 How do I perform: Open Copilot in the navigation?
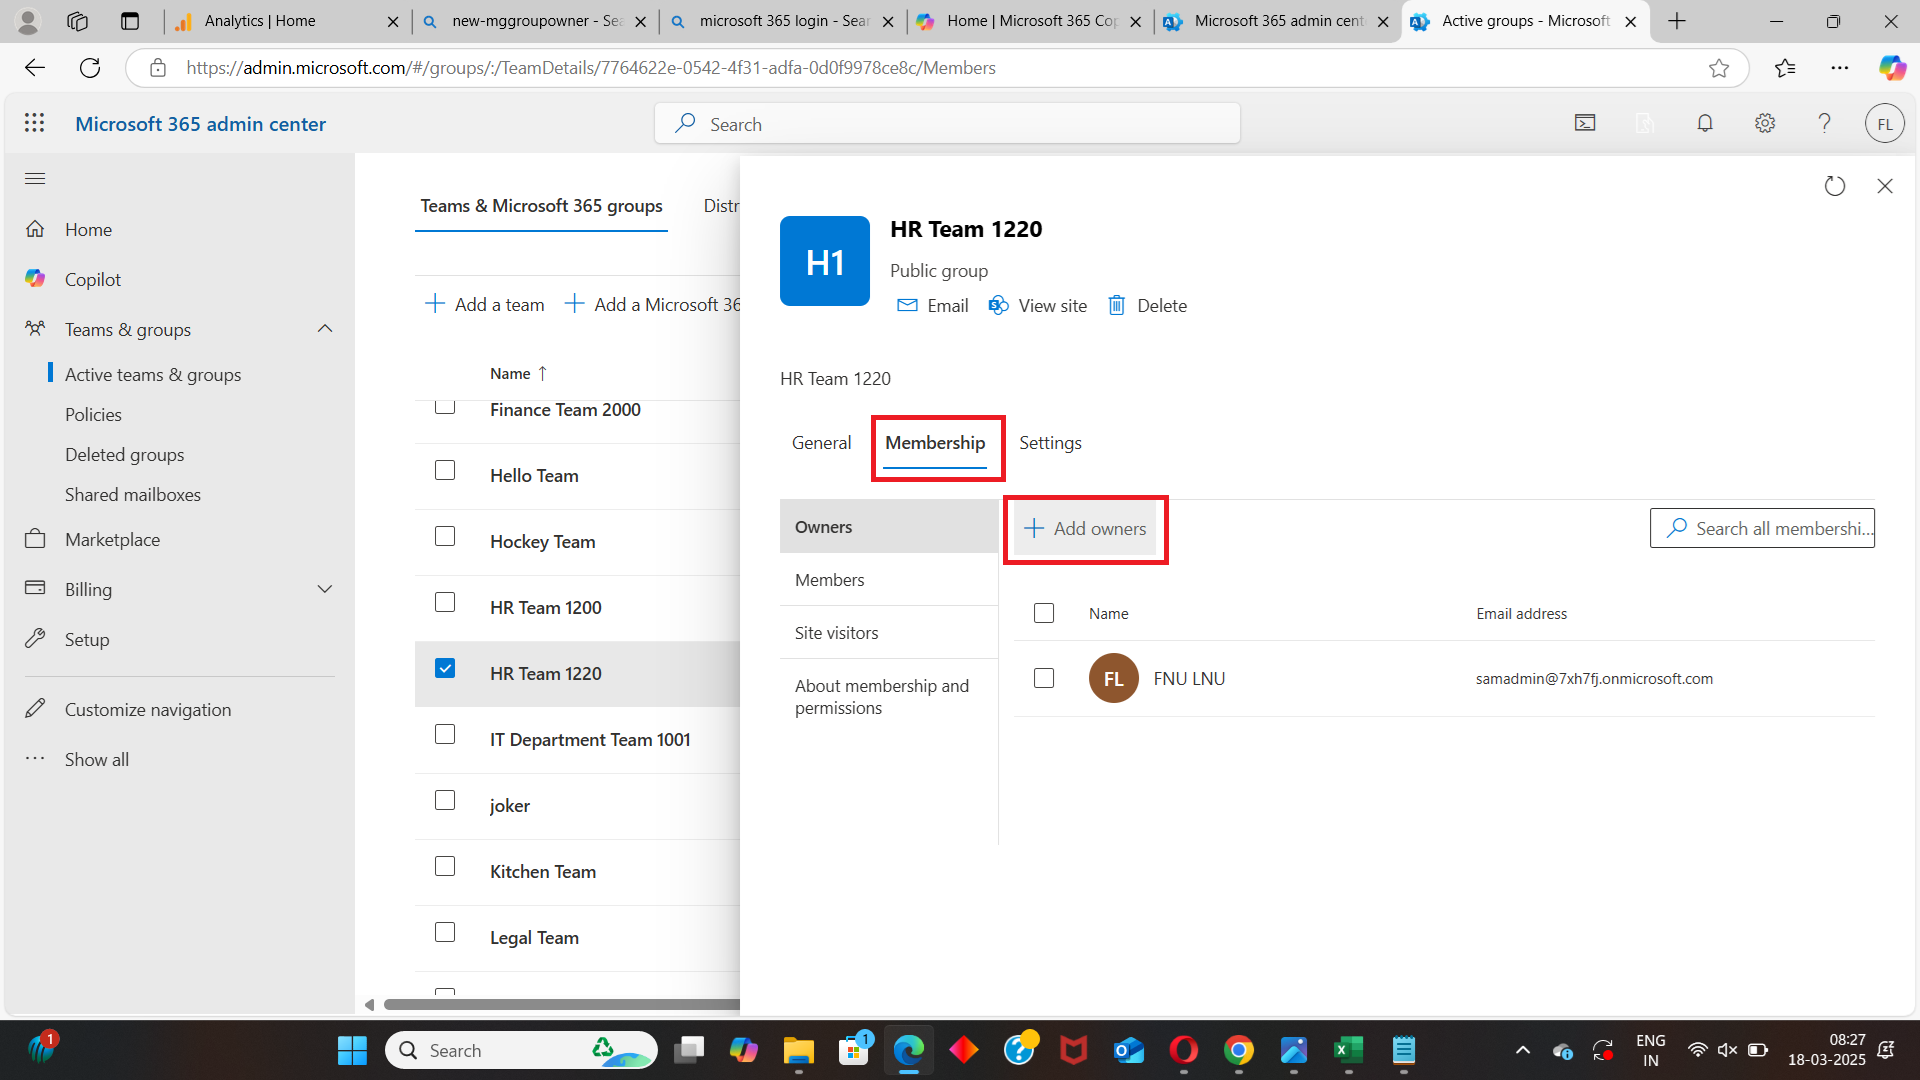(92, 280)
